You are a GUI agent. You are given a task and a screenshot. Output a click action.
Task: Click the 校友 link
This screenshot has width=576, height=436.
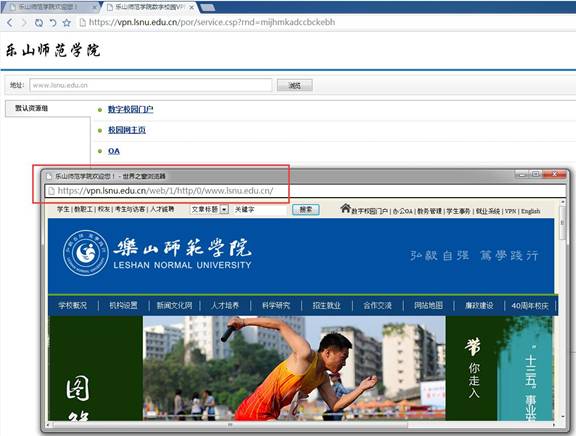tap(104, 209)
